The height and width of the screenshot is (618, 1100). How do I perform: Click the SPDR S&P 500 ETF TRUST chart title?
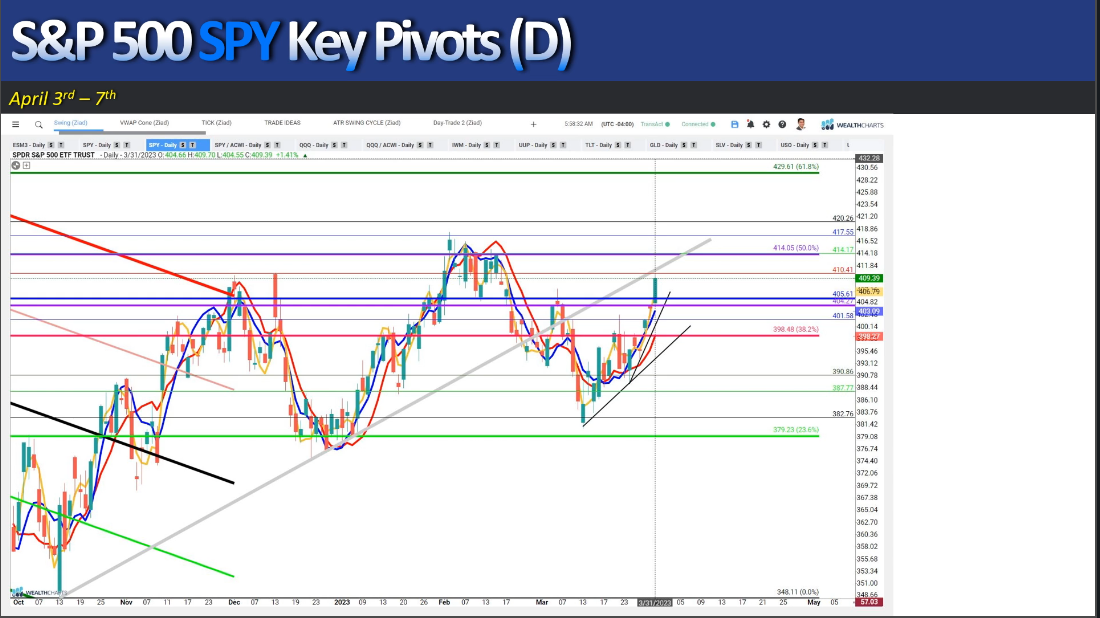pos(53,155)
